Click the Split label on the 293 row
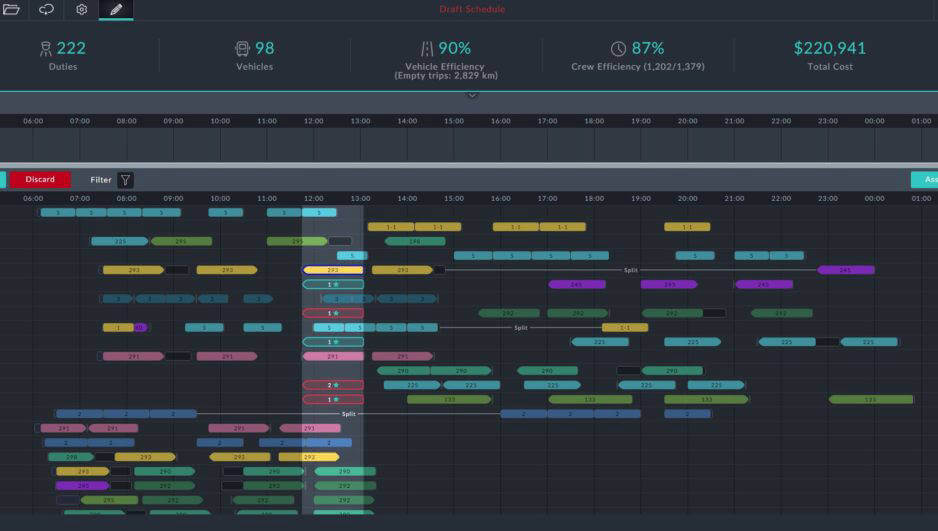The image size is (938, 531). (631, 270)
